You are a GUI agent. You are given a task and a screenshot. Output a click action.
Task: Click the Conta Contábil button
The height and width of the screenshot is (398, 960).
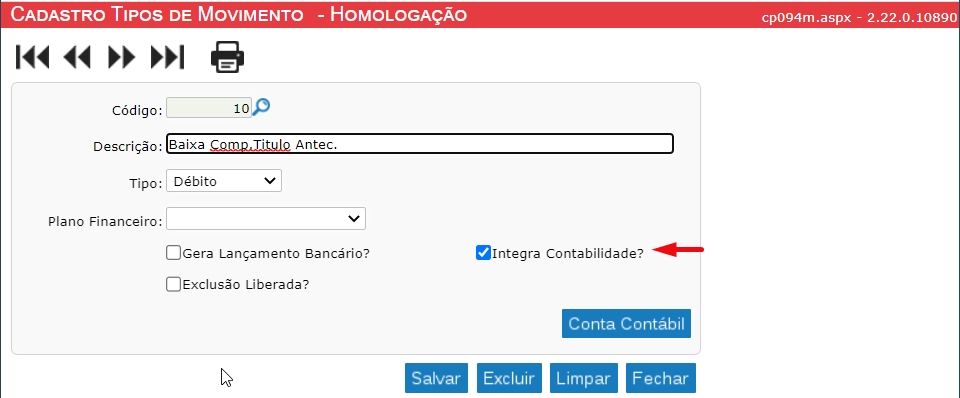pyautogui.click(x=626, y=323)
